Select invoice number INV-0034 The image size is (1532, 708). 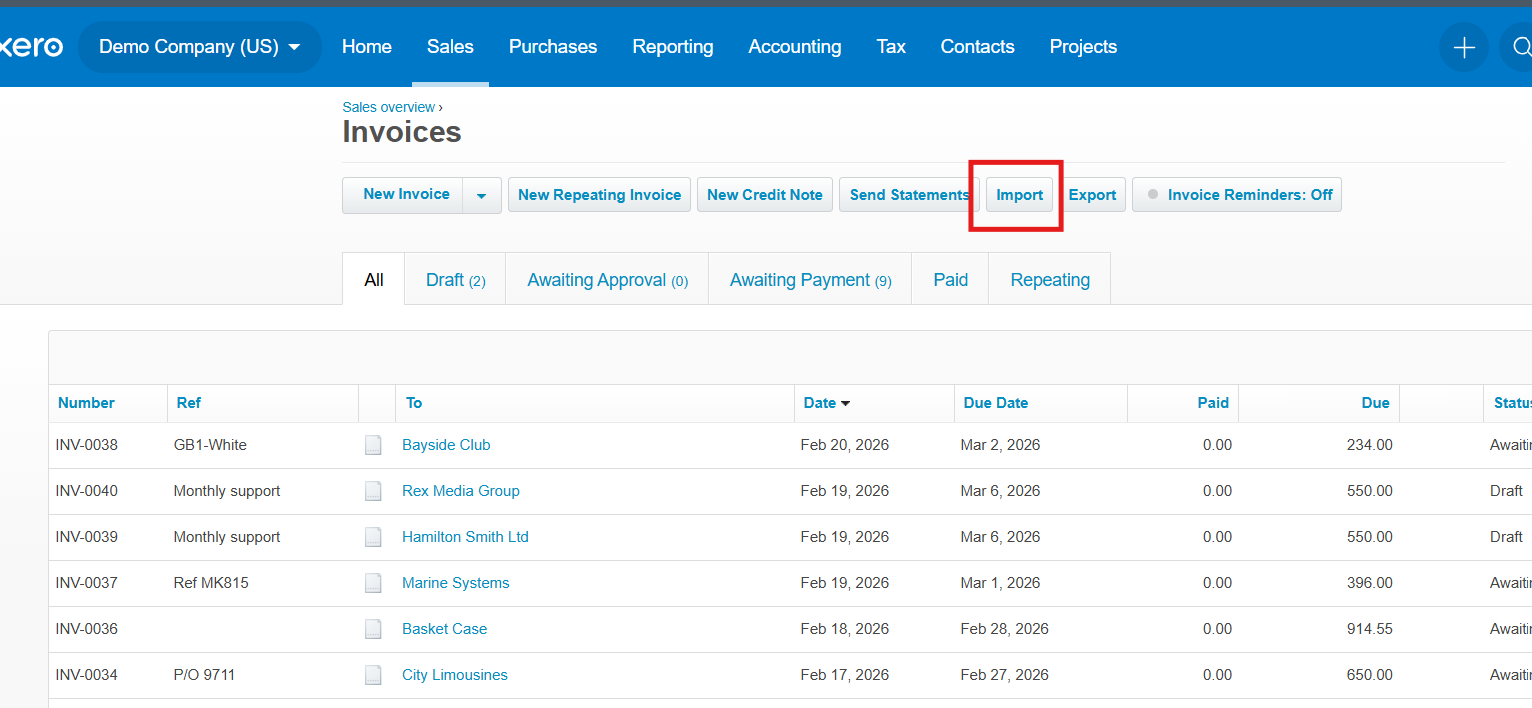[x=87, y=675]
